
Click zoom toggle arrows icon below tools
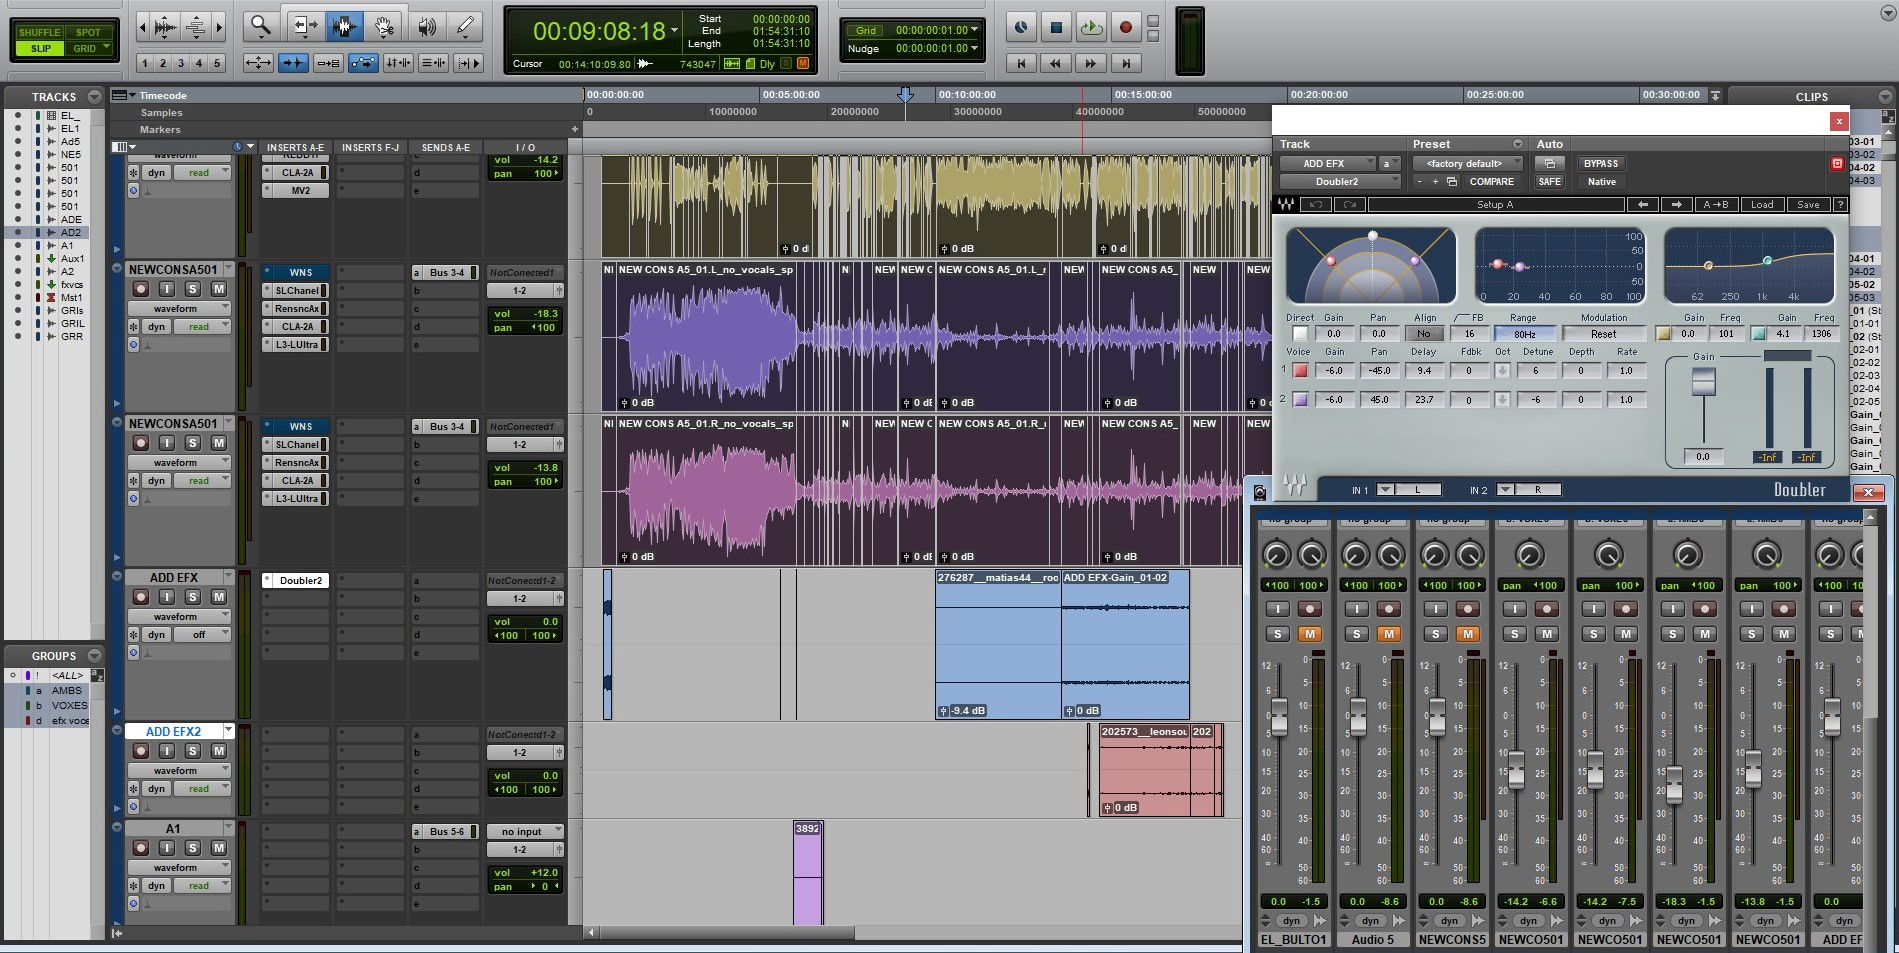pyautogui.click(x=258, y=63)
